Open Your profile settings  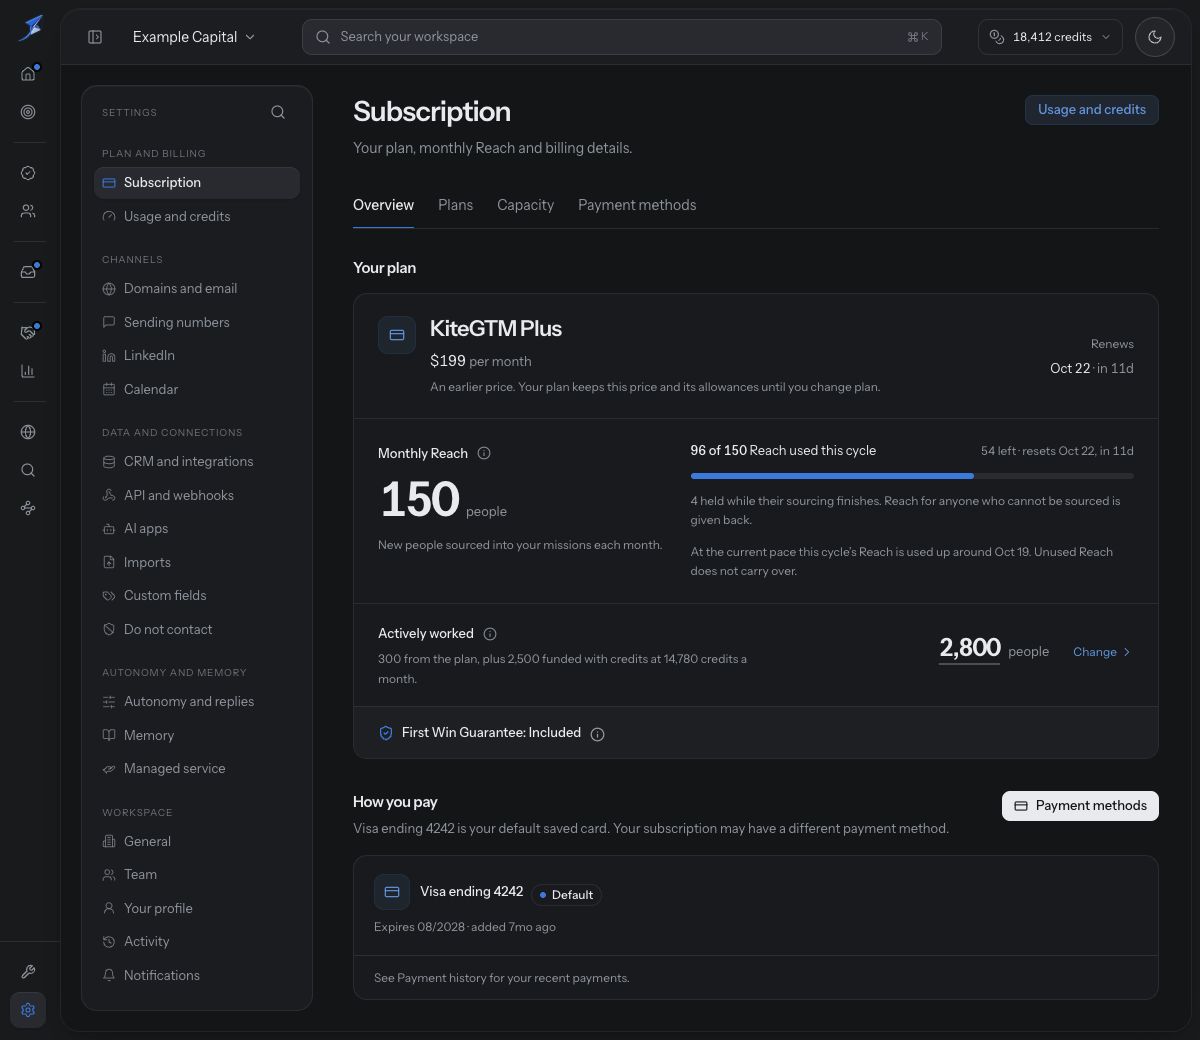(197, 909)
